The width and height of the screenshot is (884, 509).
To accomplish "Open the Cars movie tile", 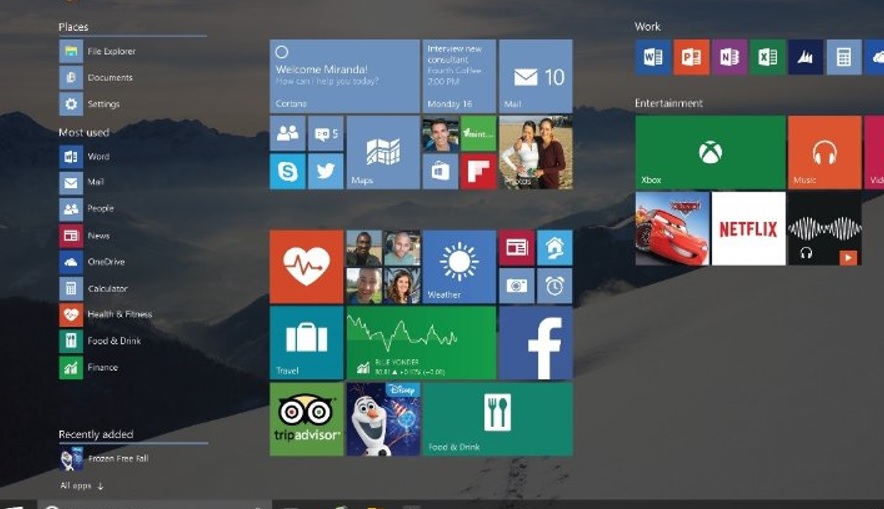I will point(672,228).
